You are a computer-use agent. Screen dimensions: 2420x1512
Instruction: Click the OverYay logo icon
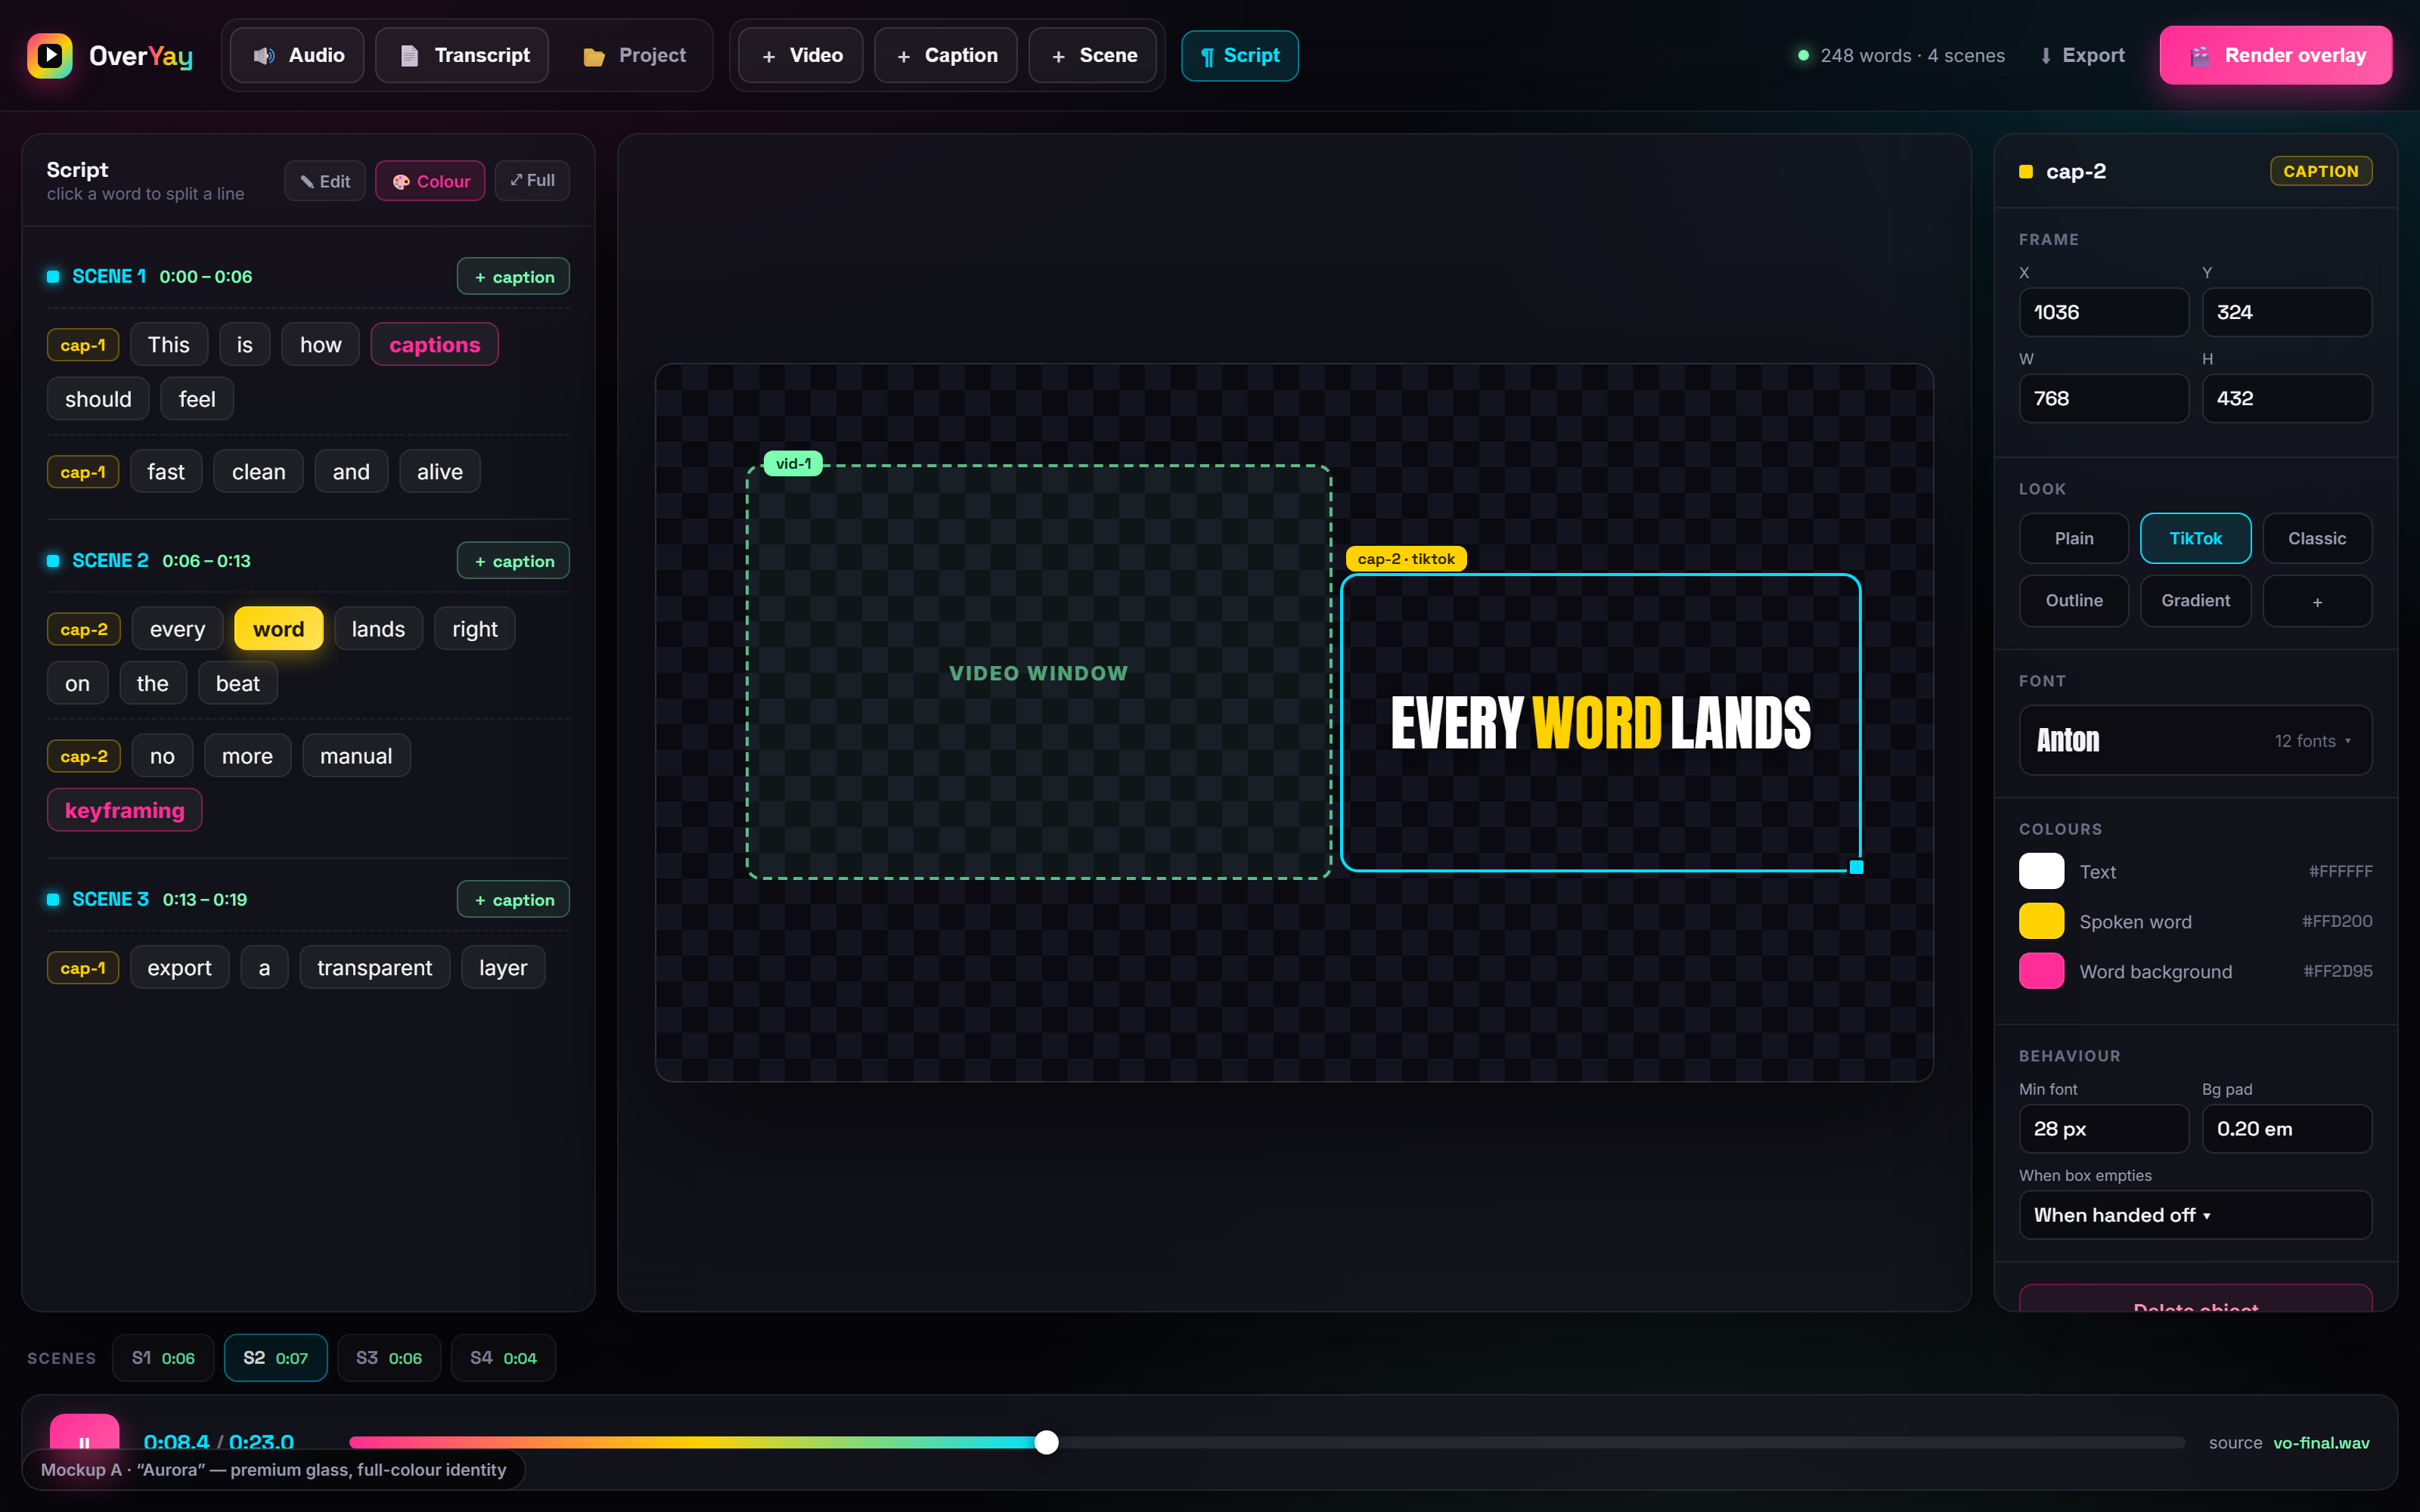(x=49, y=55)
